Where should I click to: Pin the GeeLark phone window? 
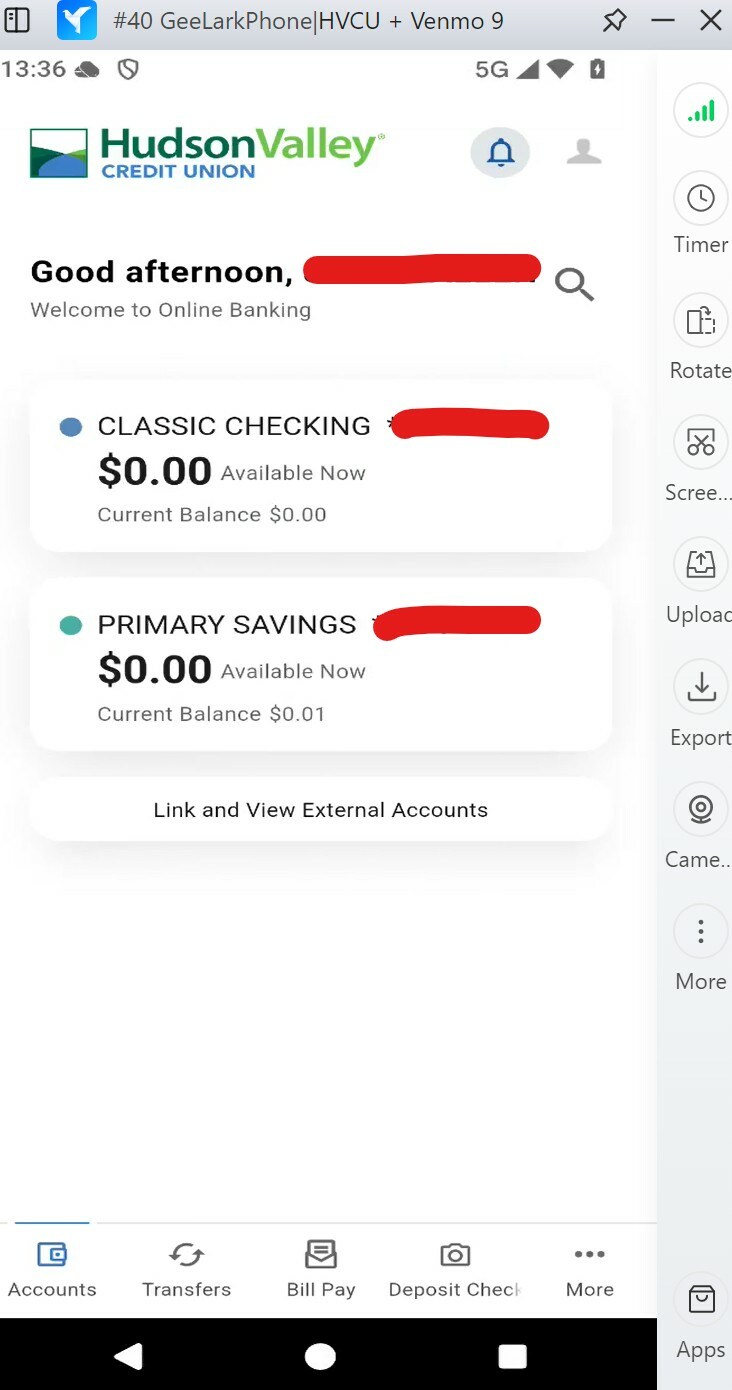point(614,20)
